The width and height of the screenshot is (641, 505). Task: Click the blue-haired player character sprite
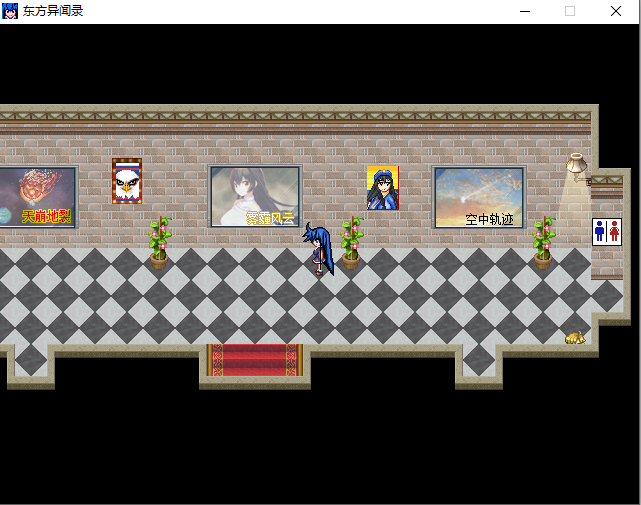pyautogui.click(x=318, y=249)
